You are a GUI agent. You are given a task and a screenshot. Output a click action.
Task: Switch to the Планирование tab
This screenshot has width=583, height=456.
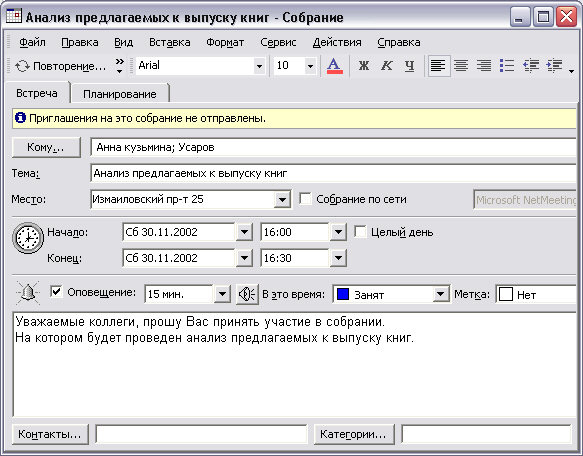[x=120, y=94]
